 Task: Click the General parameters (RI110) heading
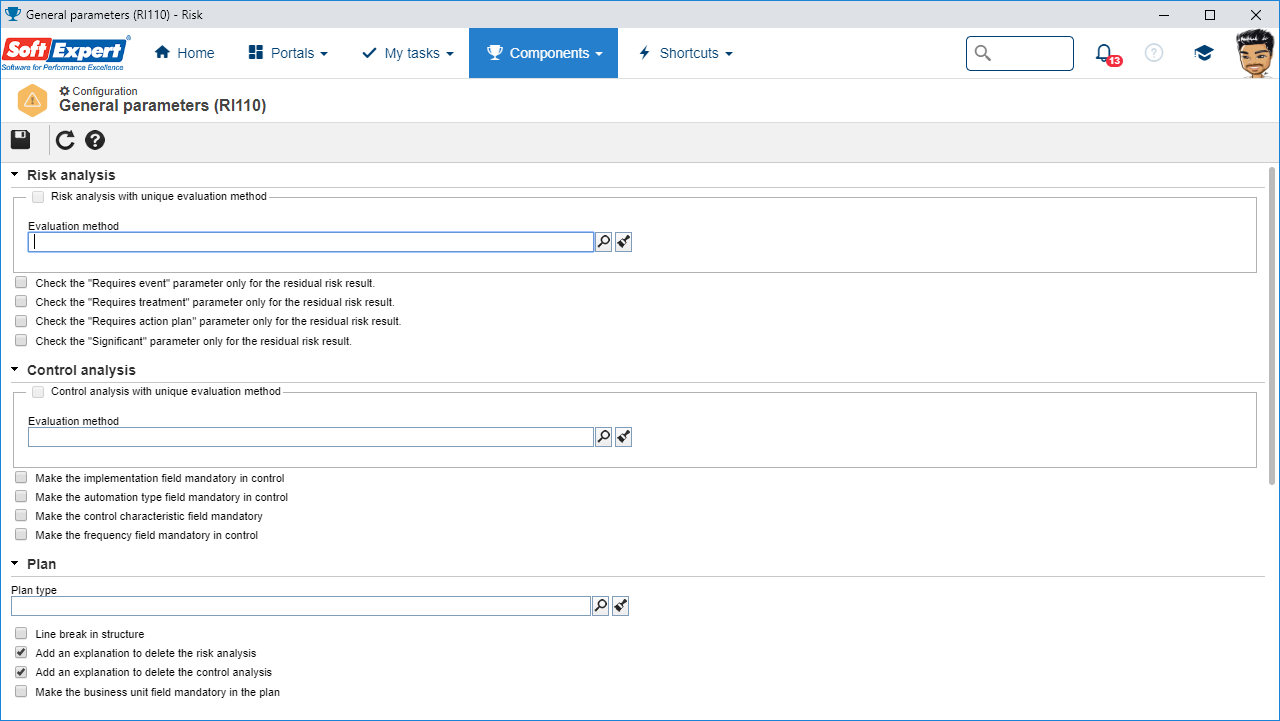163,105
